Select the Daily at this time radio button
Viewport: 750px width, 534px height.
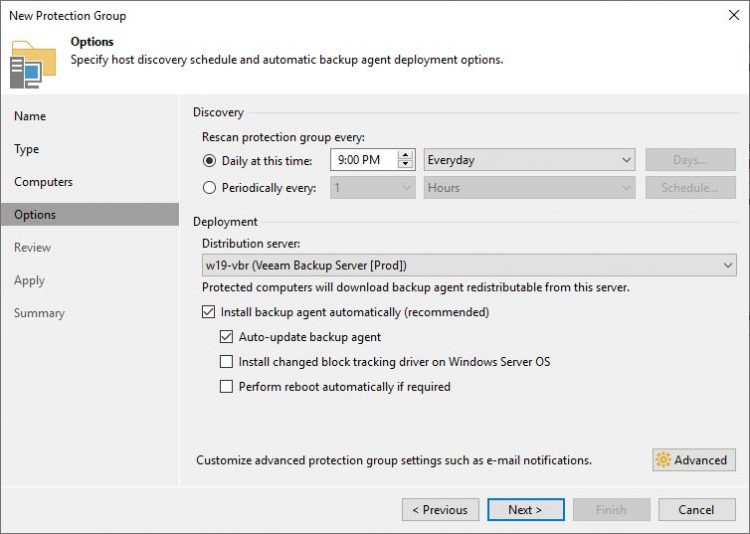(209, 161)
